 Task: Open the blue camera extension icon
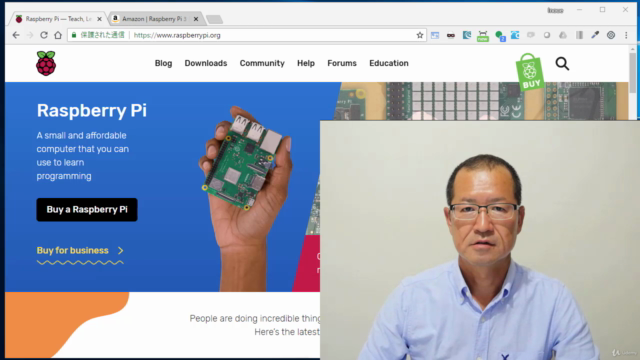[515, 35]
